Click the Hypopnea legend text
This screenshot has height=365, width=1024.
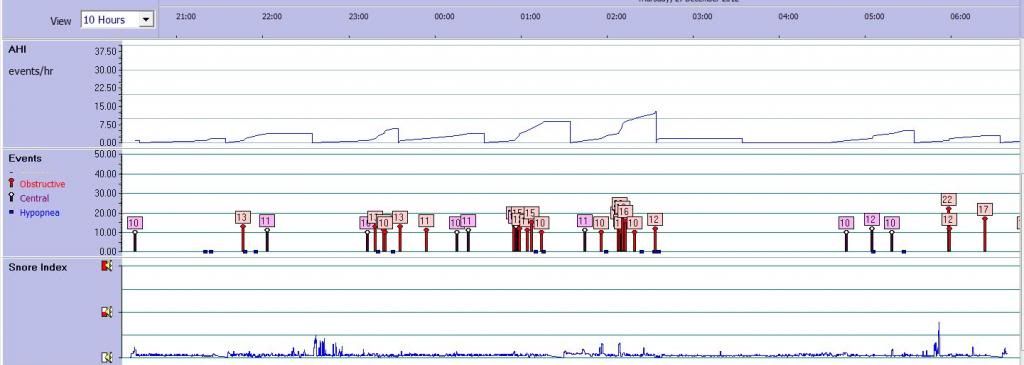pos(40,212)
